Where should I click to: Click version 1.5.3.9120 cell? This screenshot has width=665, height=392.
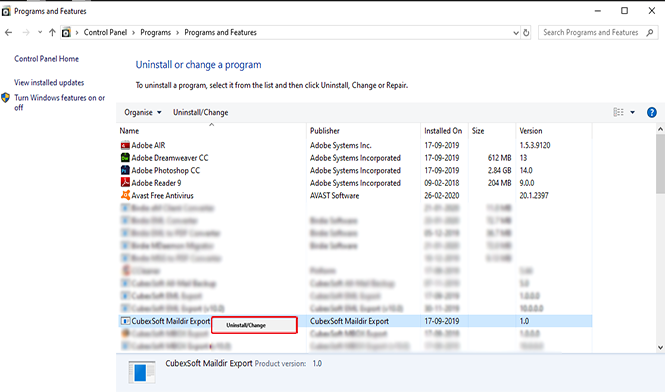[x=535, y=146]
